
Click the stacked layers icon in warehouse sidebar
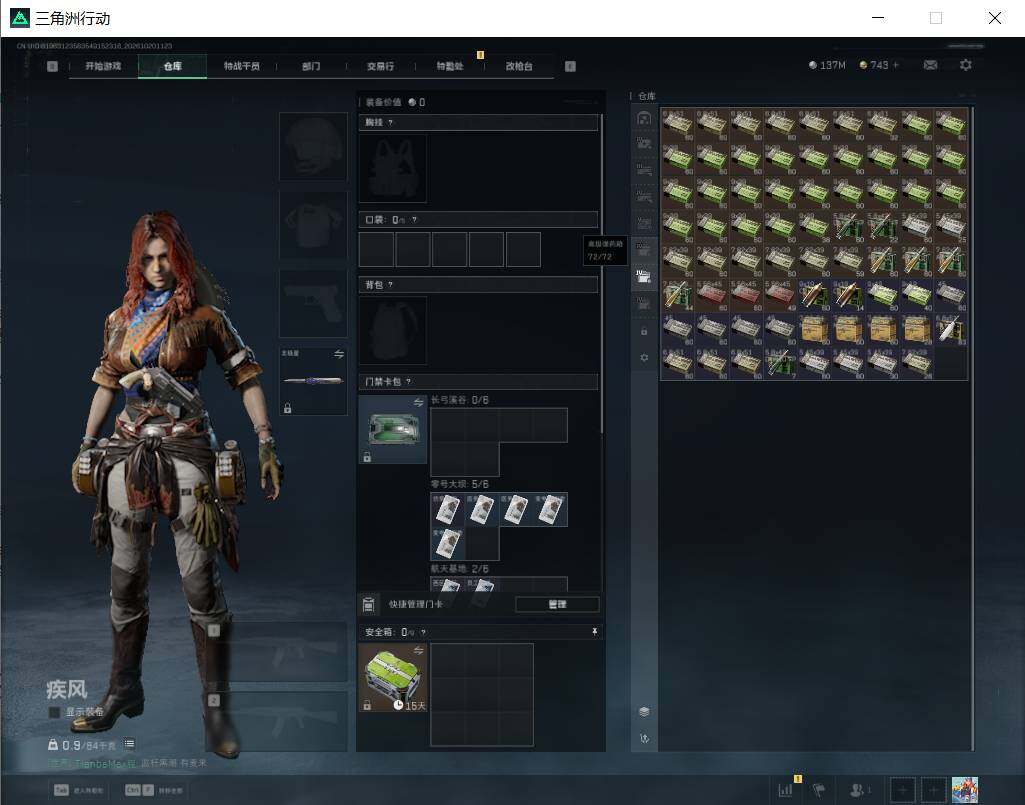644,711
